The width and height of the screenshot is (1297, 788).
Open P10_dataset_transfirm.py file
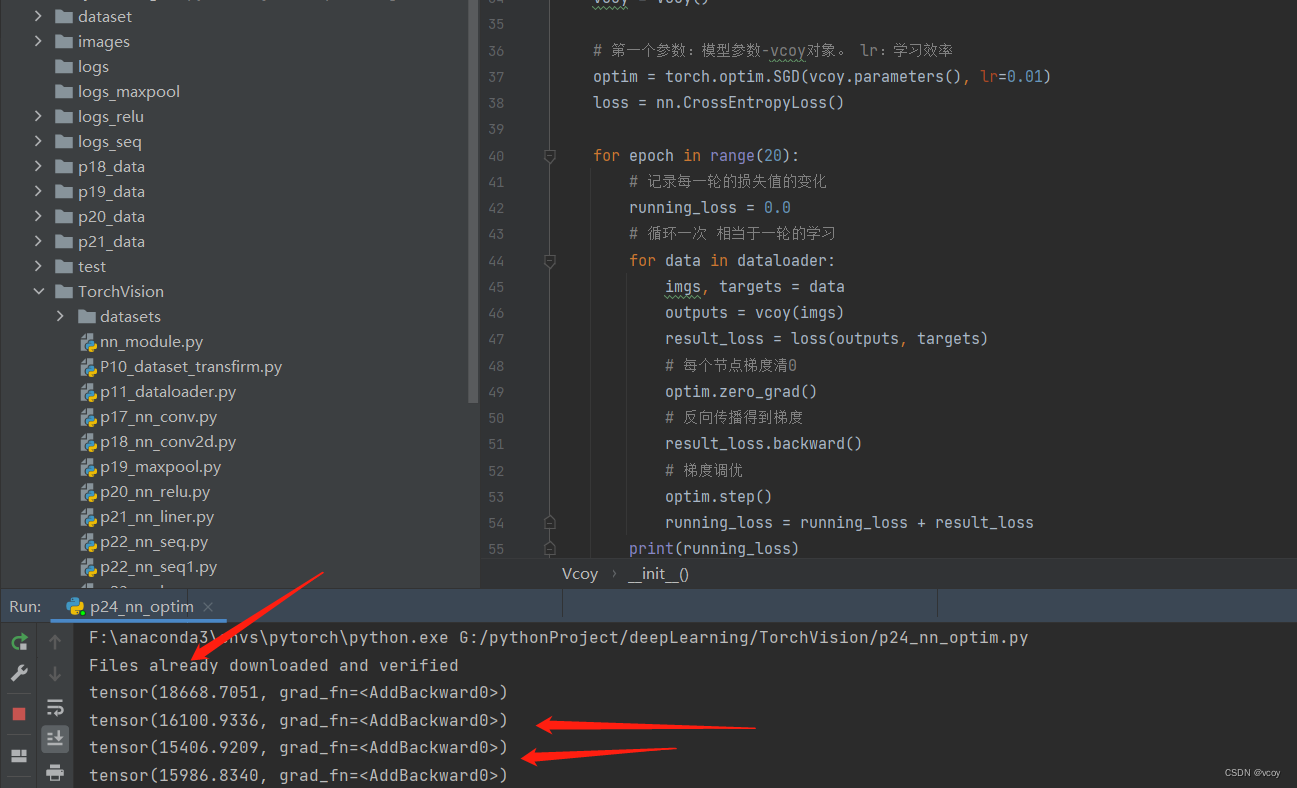(191, 366)
